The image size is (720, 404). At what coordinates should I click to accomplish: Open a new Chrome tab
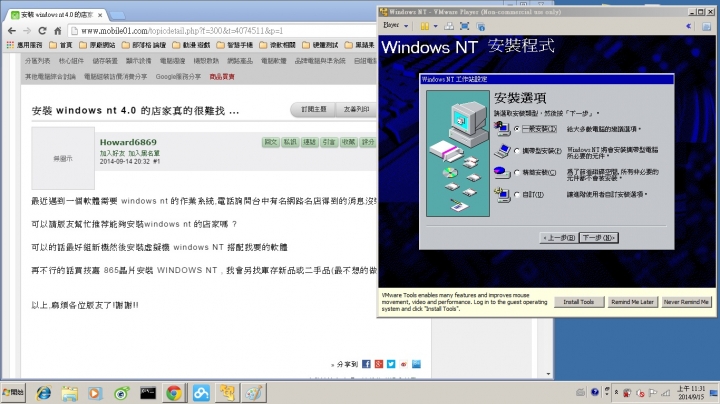click(118, 16)
